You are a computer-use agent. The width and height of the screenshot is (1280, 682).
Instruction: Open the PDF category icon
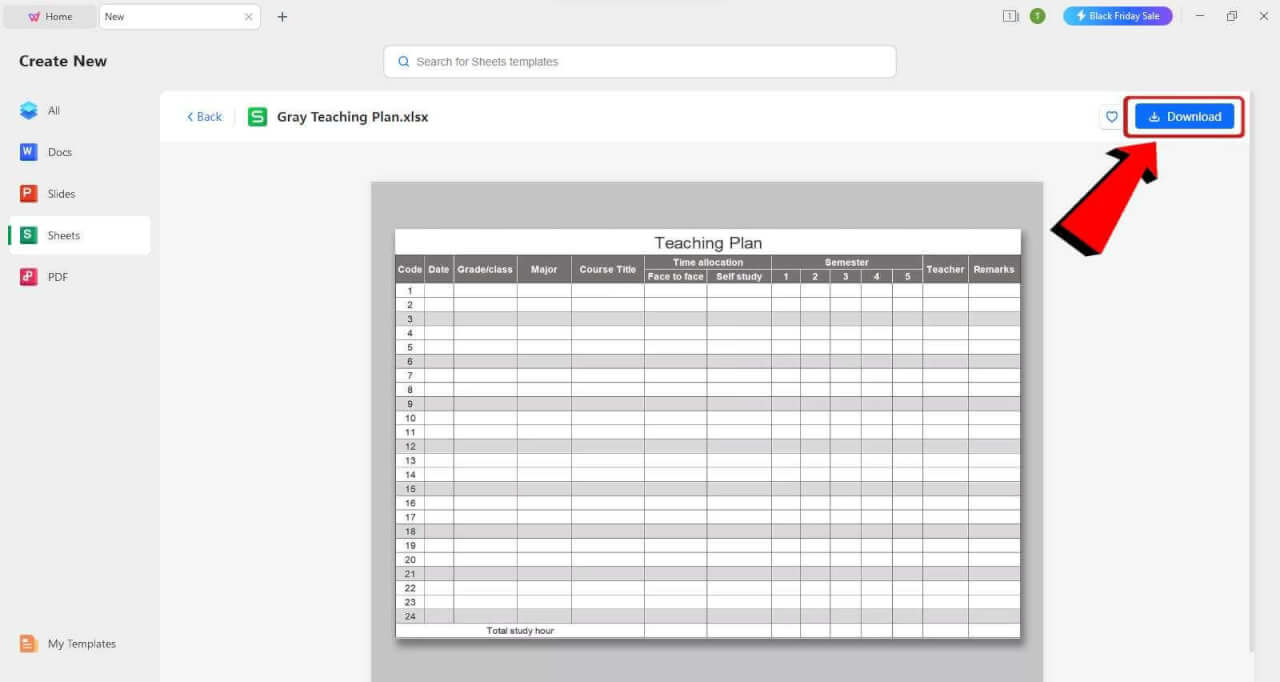[x=28, y=277]
